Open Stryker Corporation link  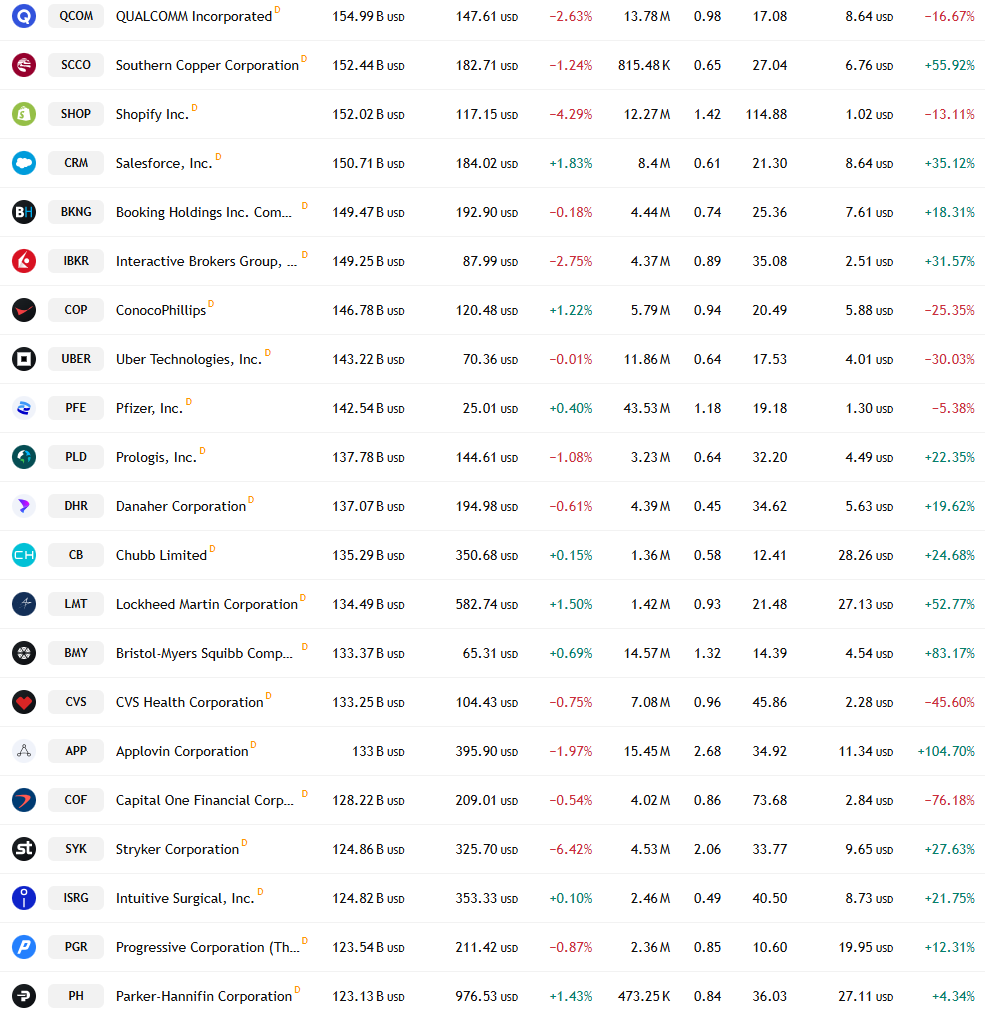177,850
